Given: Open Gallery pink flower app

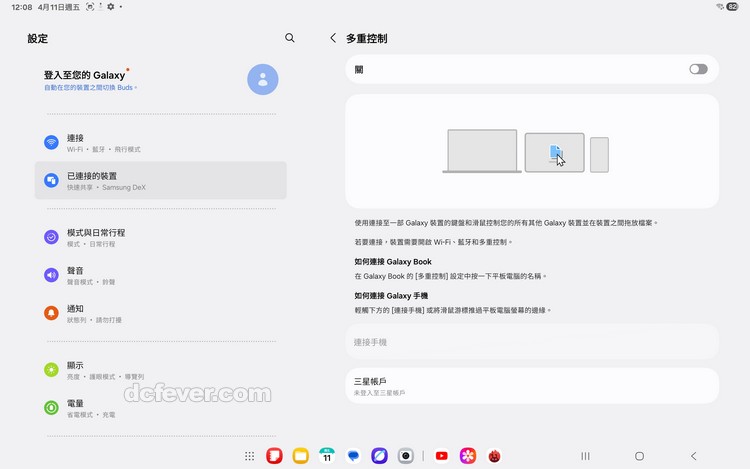Looking at the screenshot, I should (468, 456).
